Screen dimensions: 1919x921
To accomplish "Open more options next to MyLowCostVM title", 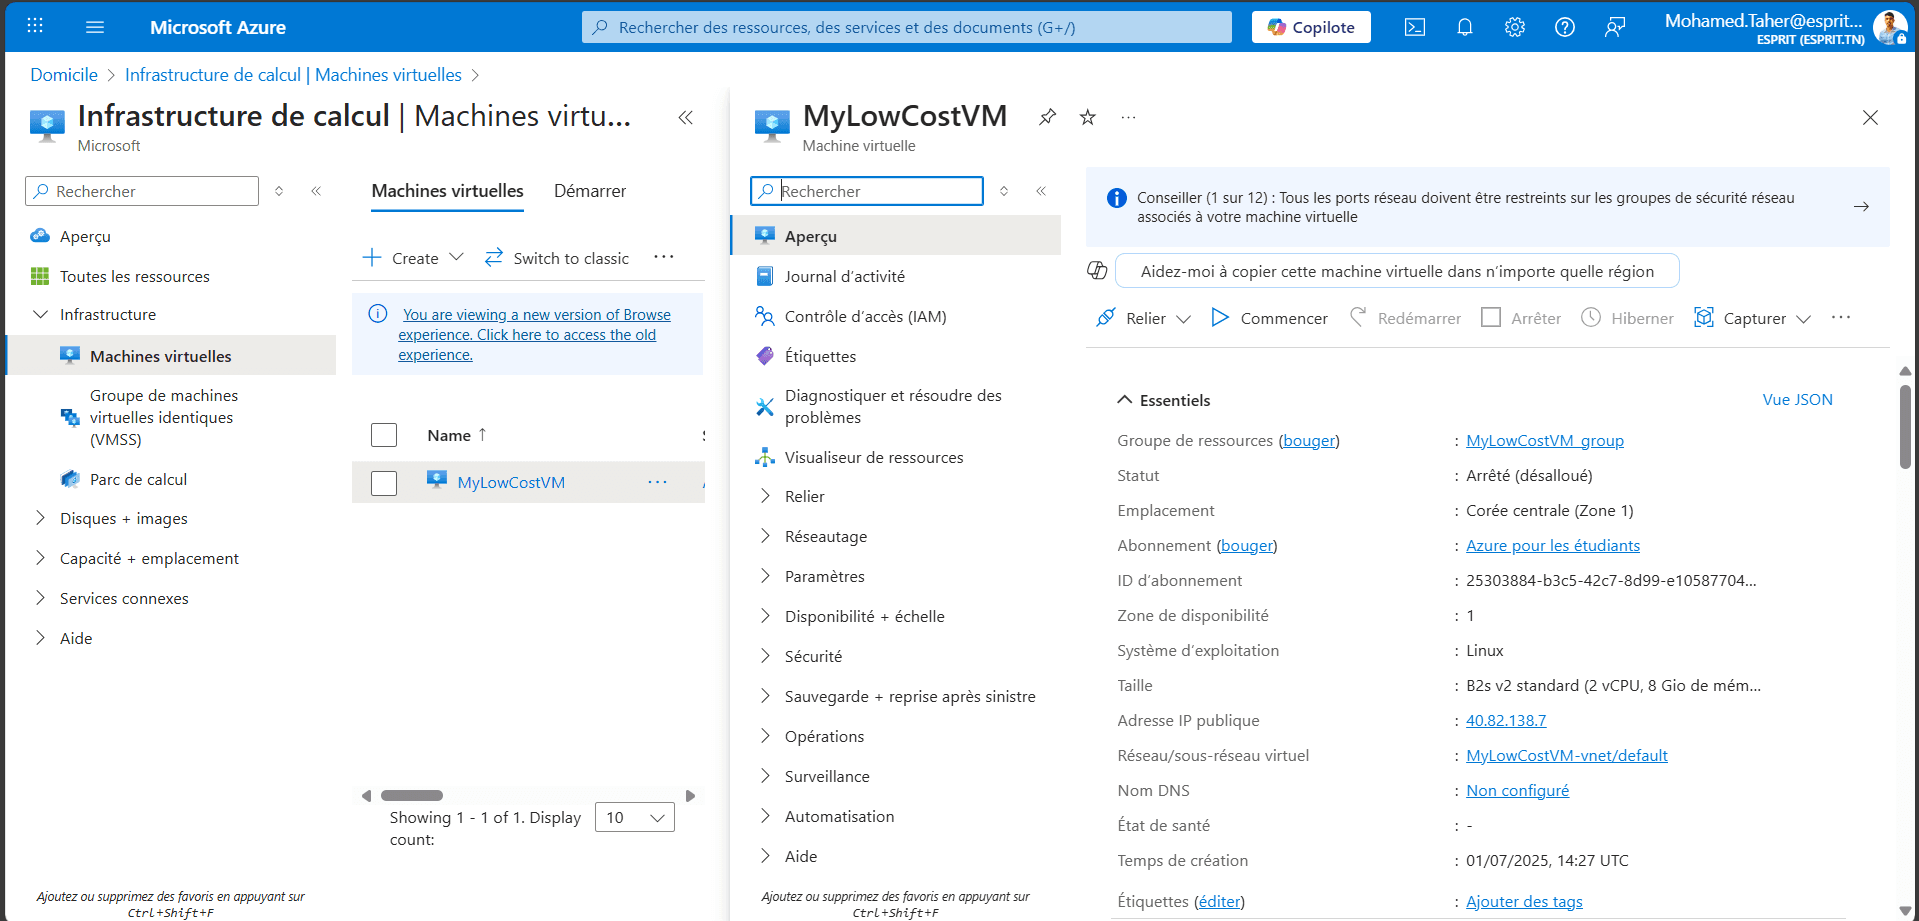I will [1129, 117].
